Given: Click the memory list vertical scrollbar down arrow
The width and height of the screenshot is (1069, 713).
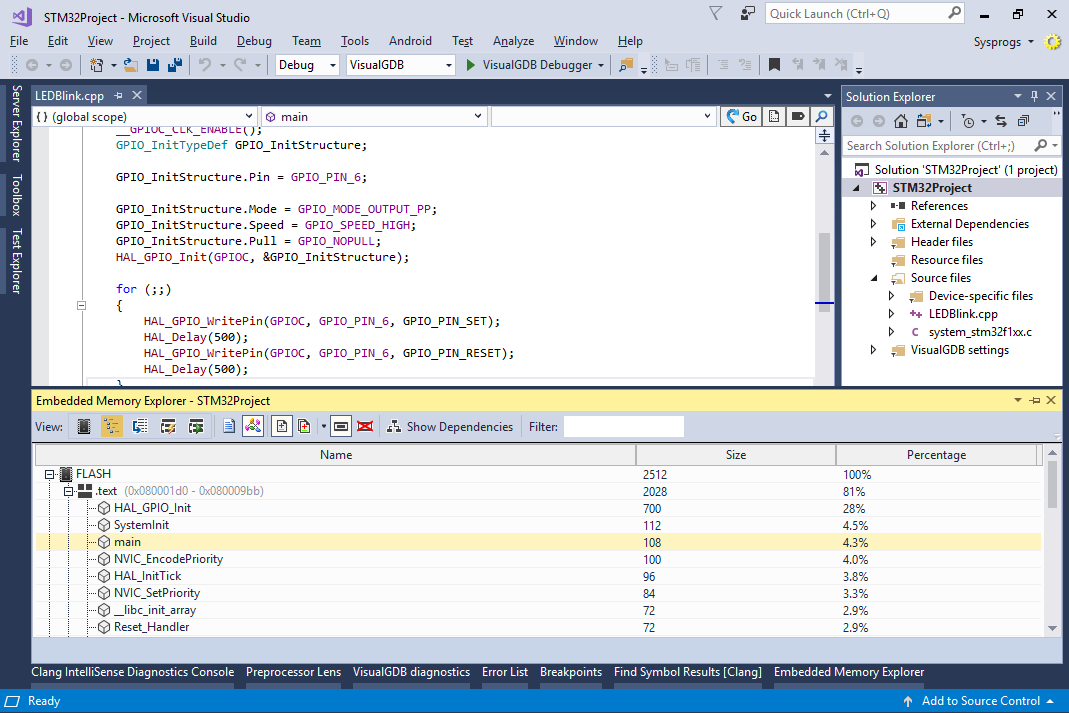Looking at the screenshot, I should pyautogui.click(x=1052, y=628).
